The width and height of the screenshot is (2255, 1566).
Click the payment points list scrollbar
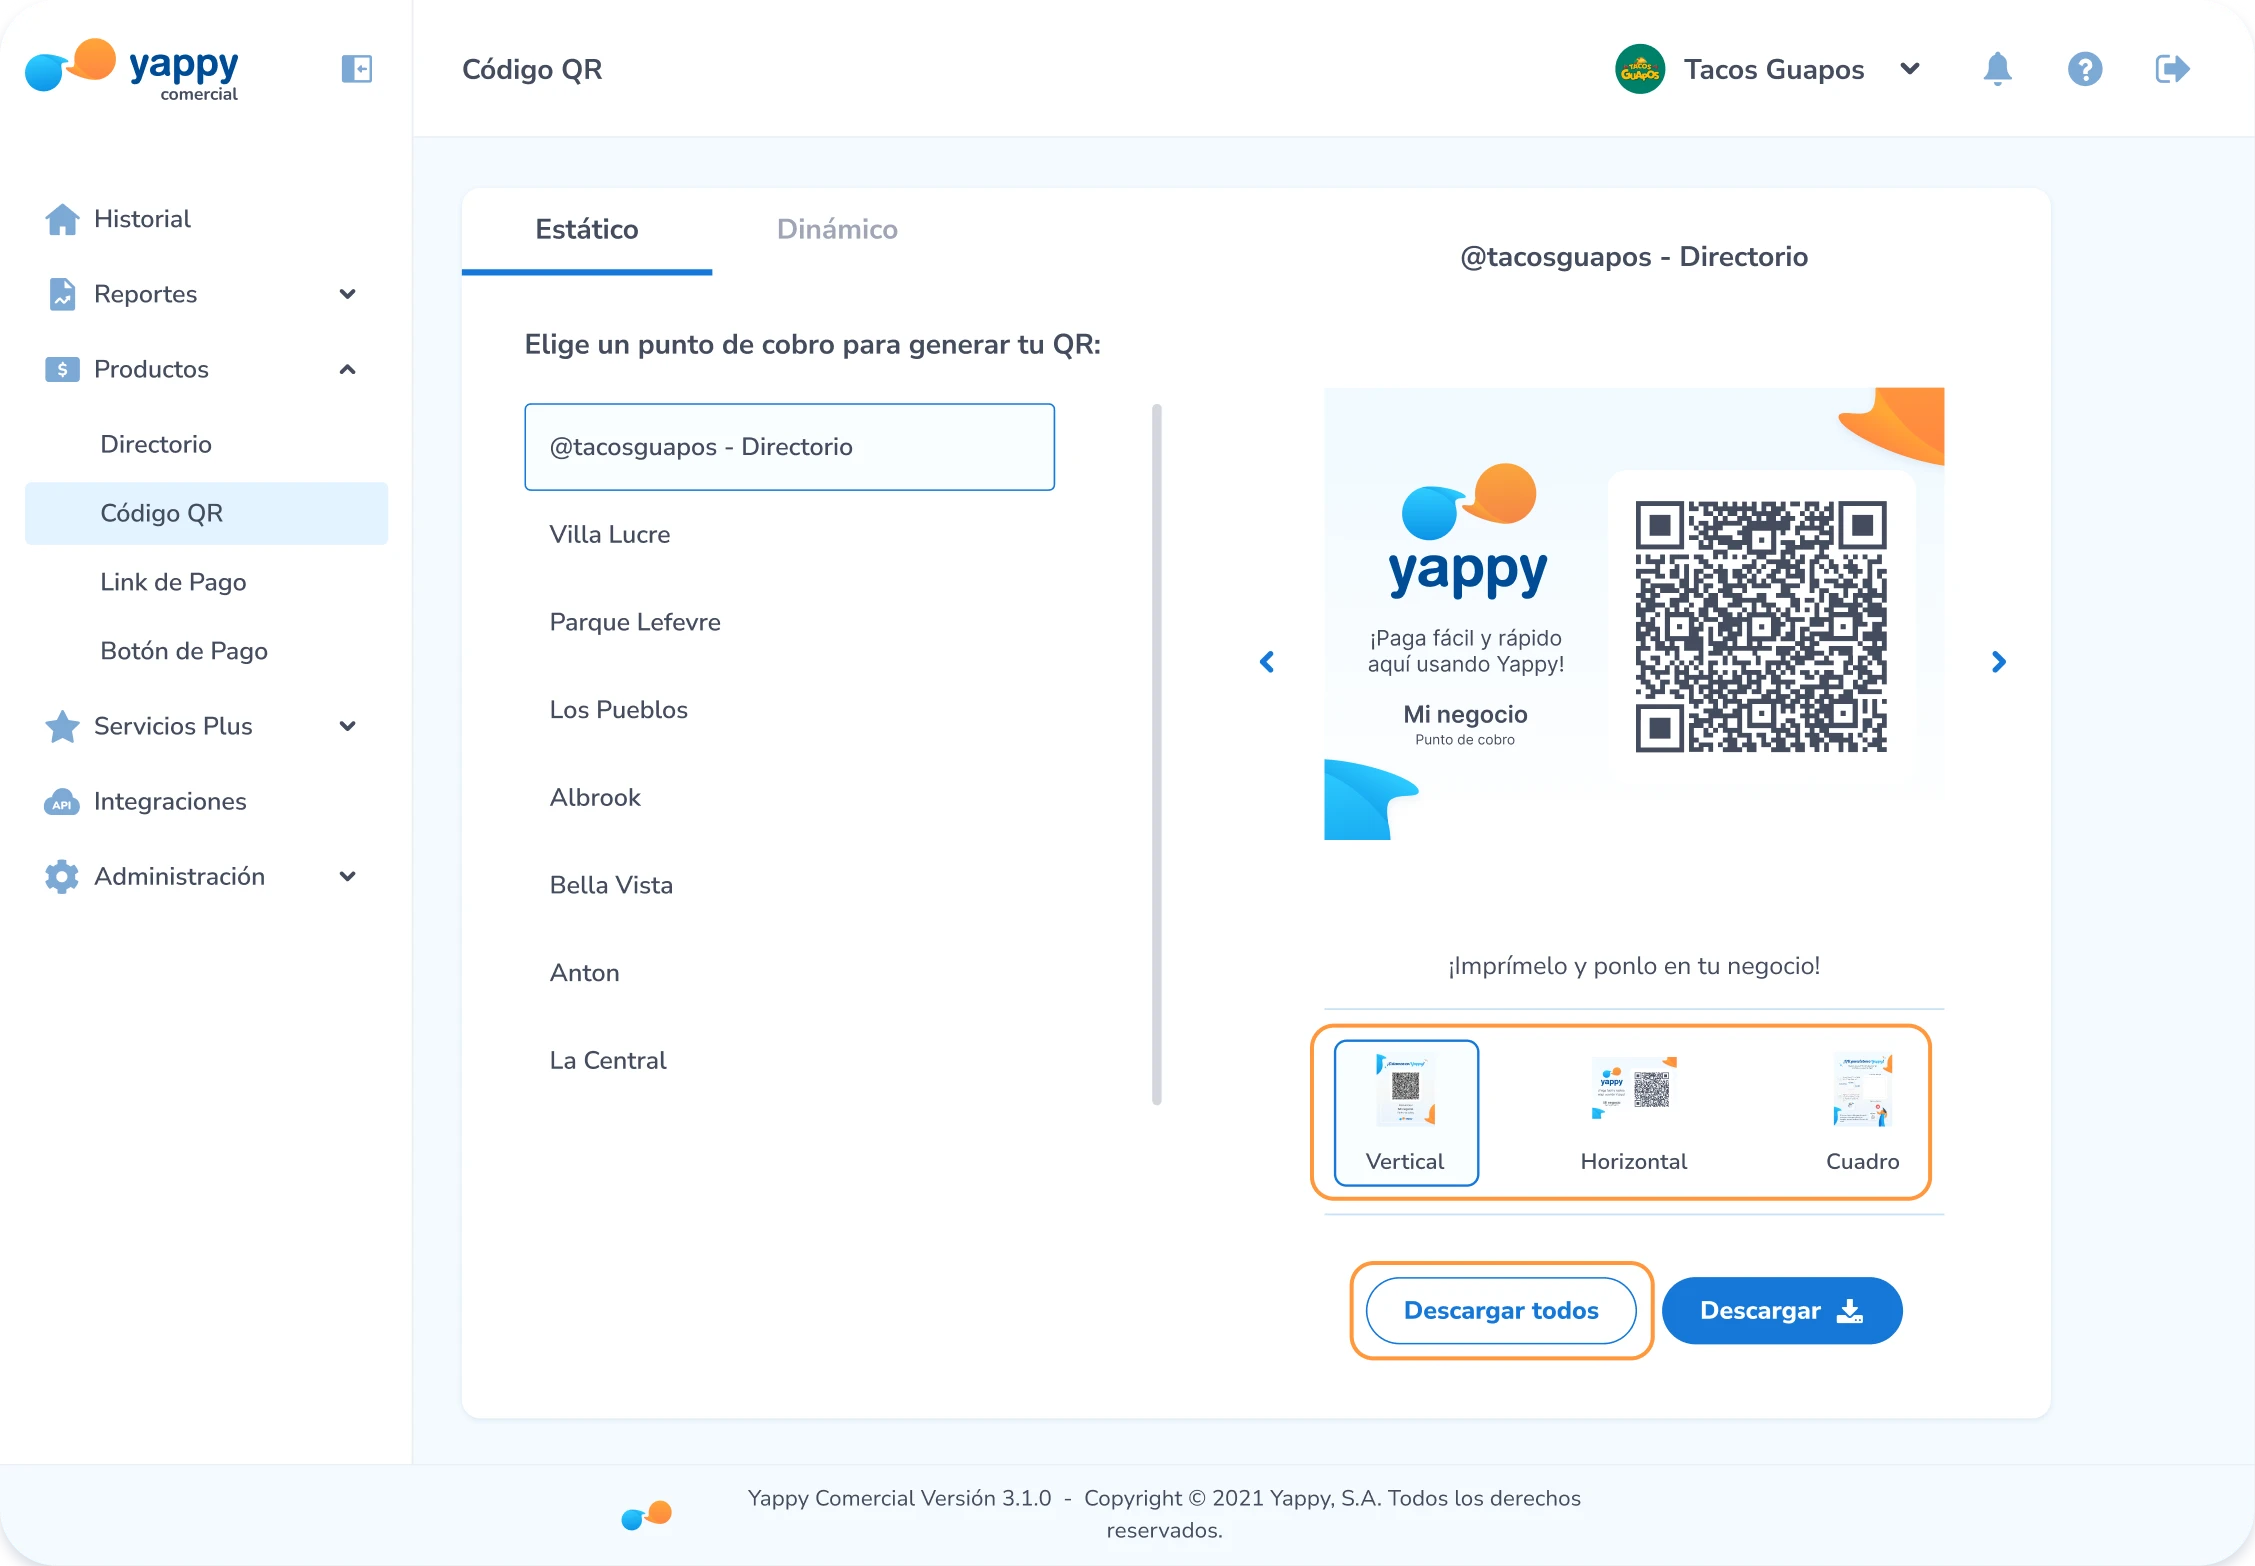pyautogui.click(x=1157, y=754)
